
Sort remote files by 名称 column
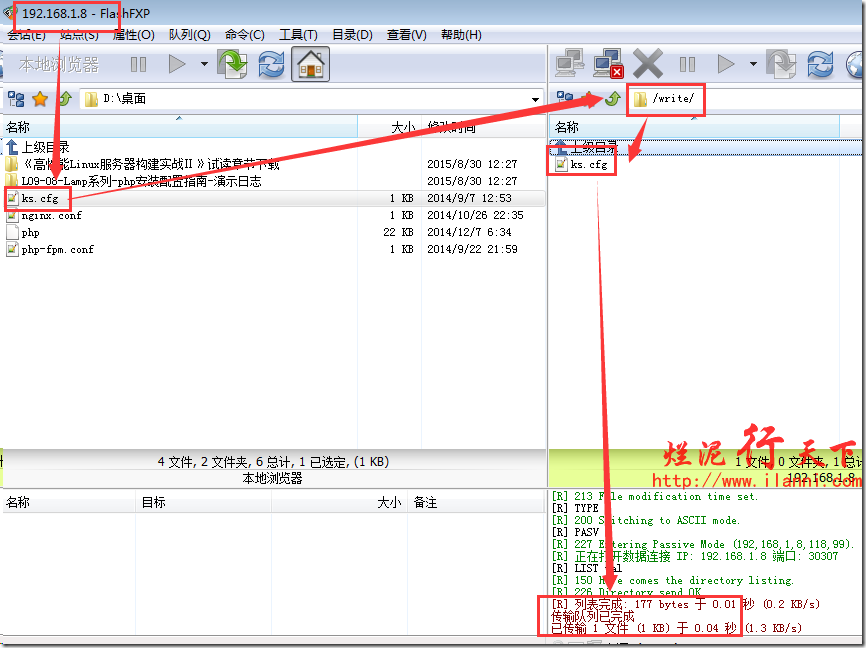(694, 127)
